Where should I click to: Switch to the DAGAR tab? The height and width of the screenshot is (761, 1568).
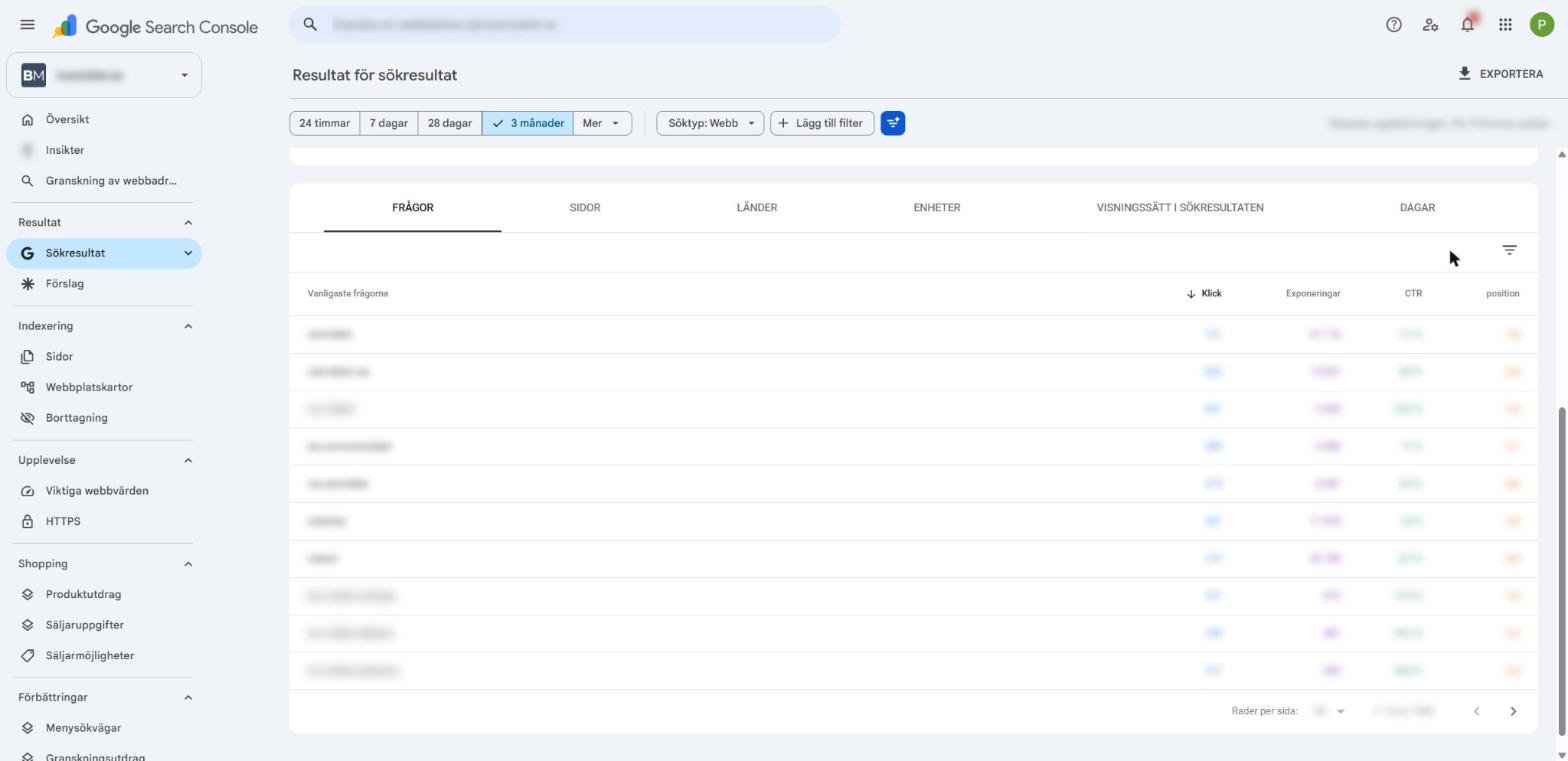pos(1417,208)
